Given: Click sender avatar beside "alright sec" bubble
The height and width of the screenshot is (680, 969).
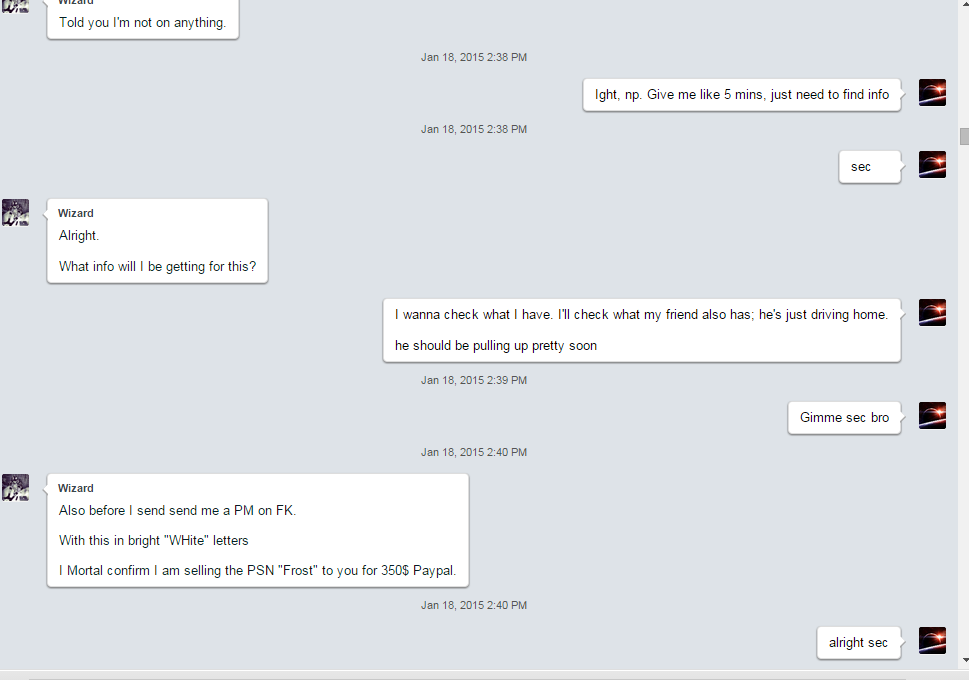Looking at the screenshot, I should coord(933,640).
